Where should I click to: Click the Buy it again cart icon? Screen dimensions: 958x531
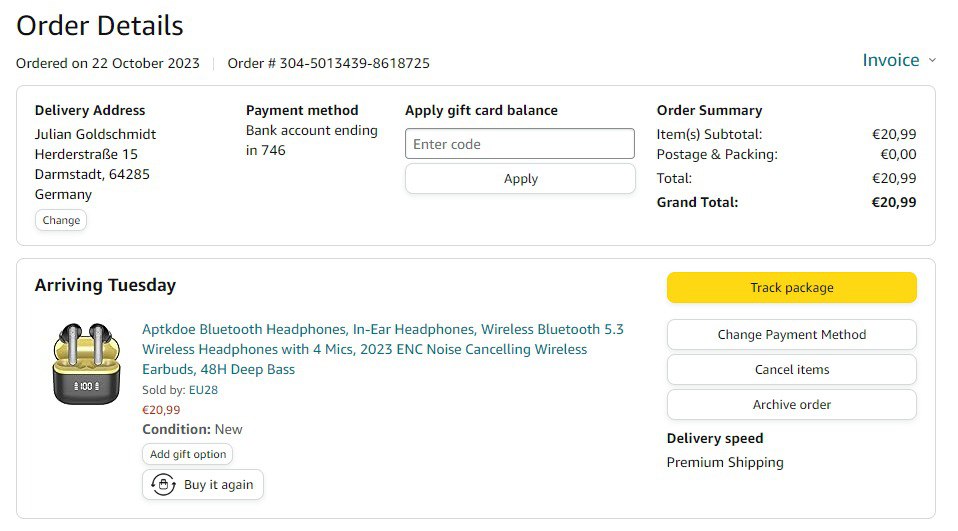(163, 485)
